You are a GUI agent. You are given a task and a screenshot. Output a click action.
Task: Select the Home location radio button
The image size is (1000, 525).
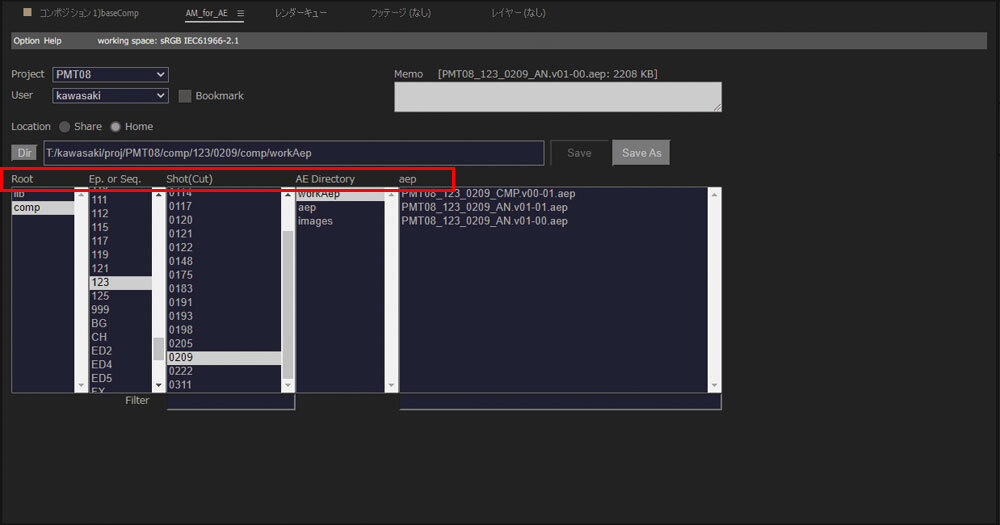(116, 127)
